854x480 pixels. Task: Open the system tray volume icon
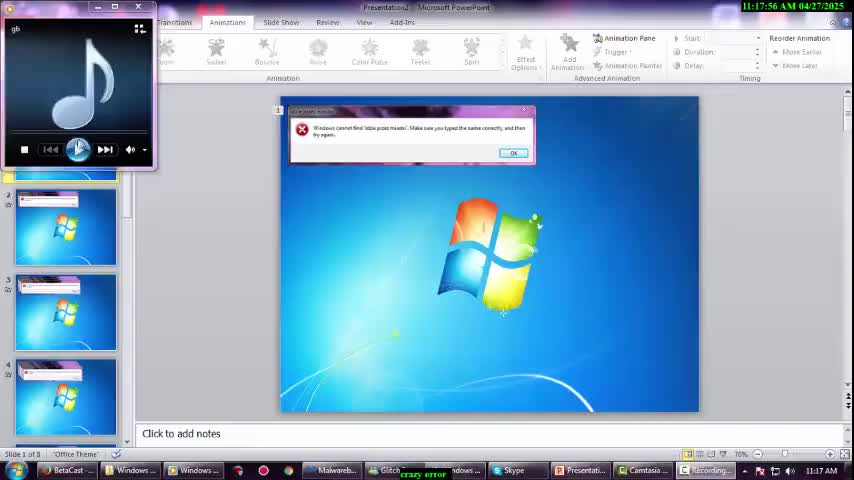791,471
